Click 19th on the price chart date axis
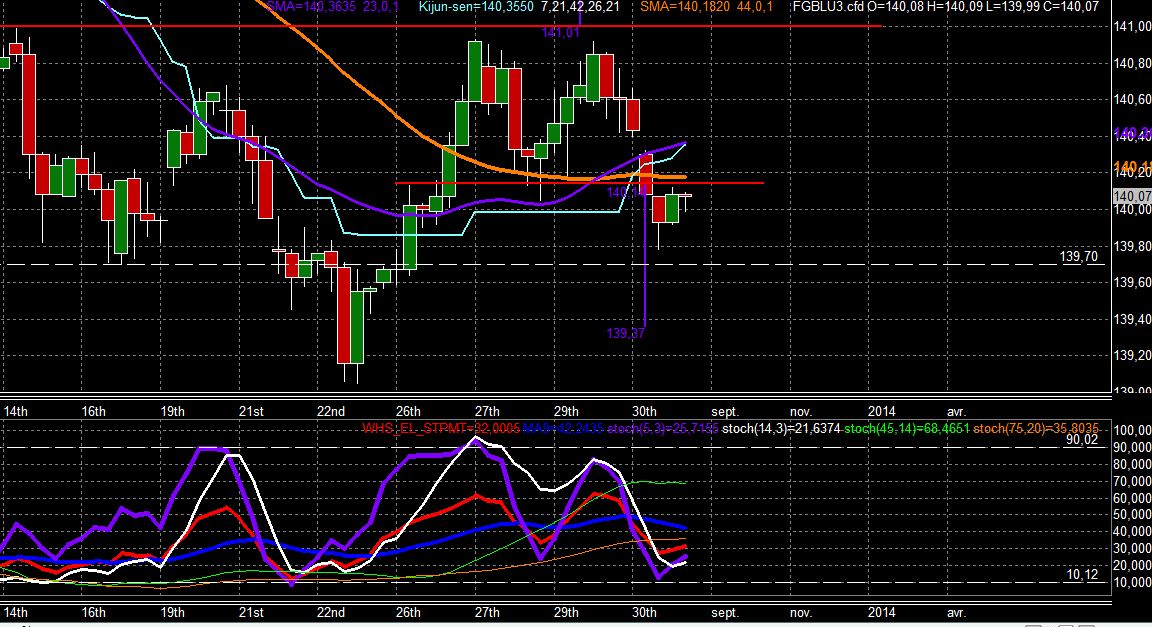The height and width of the screenshot is (627, 1152). 173,412
